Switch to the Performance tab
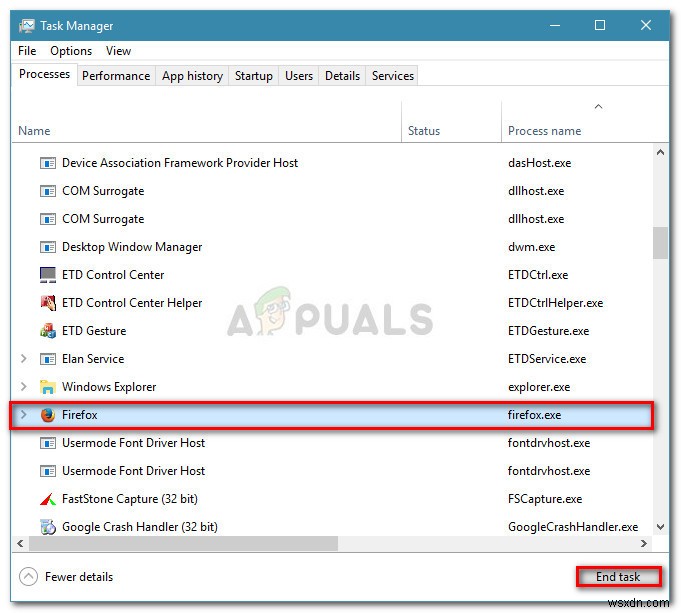This screenshot has width=681, height=613. tap(116, 76)
